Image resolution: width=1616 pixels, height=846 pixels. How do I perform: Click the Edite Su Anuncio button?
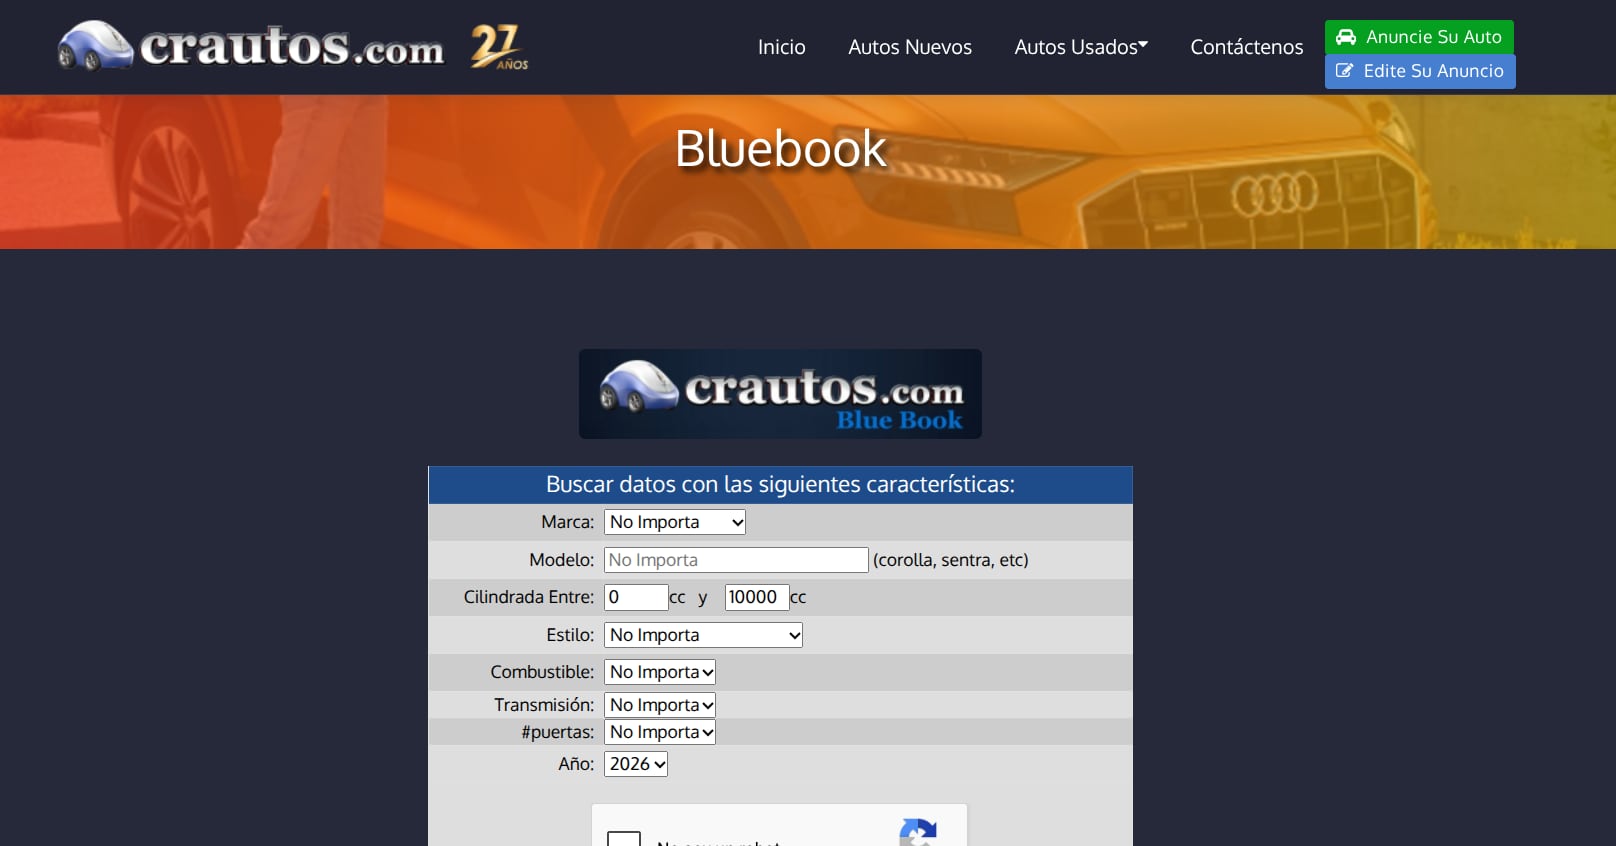[x=1420, y=71]
